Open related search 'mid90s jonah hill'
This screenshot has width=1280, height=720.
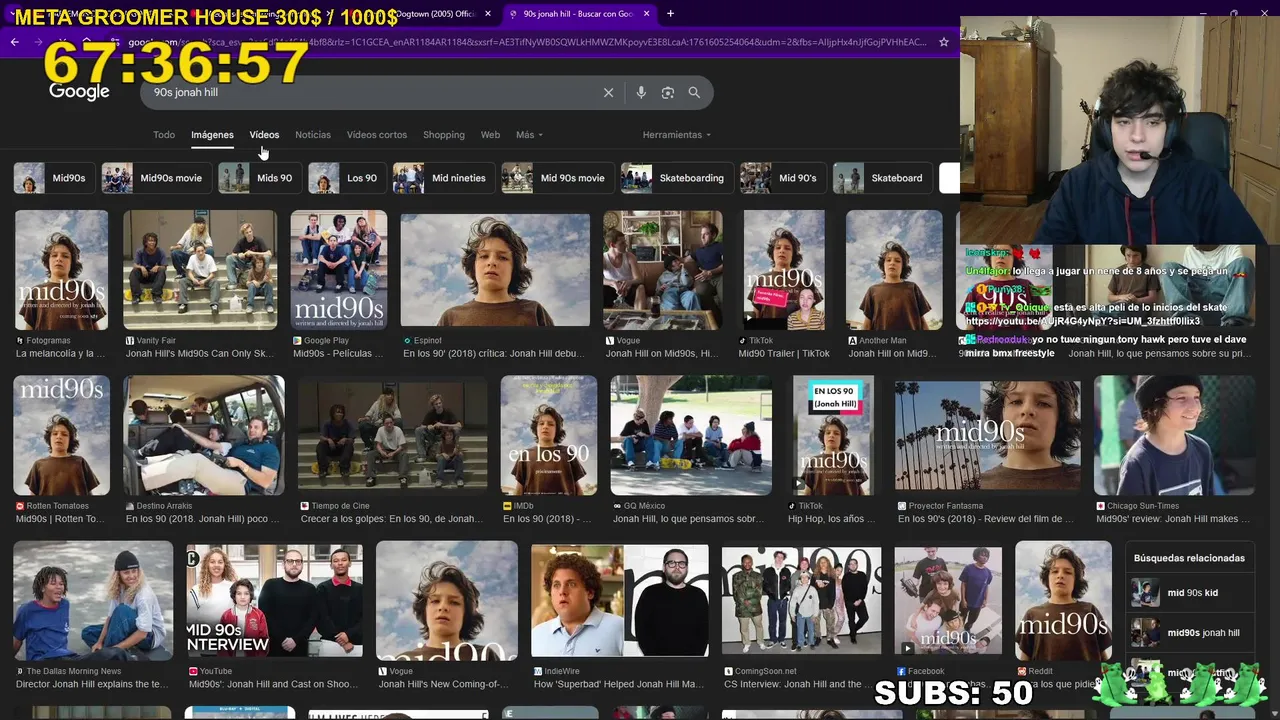[x=1189, y=633]
